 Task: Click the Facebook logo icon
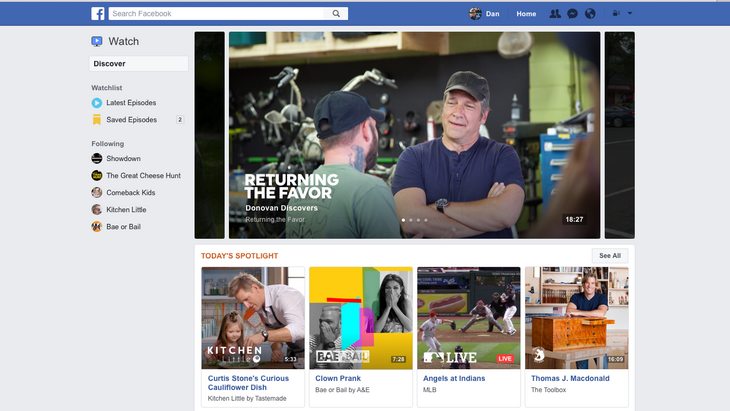pos(98,14)
